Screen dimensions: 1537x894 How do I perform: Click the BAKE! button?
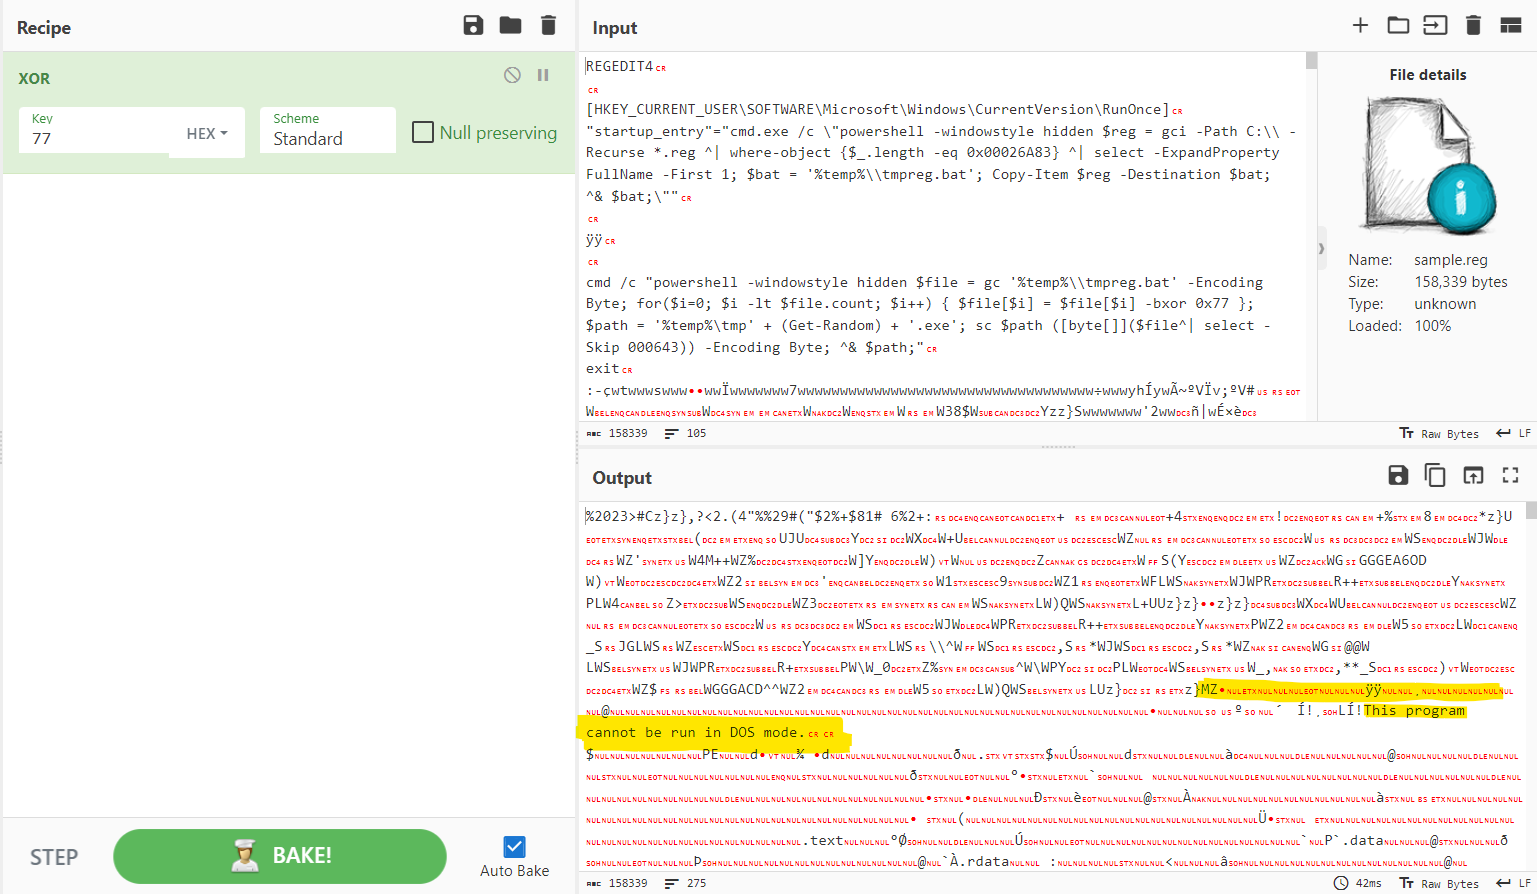point(280,856)
